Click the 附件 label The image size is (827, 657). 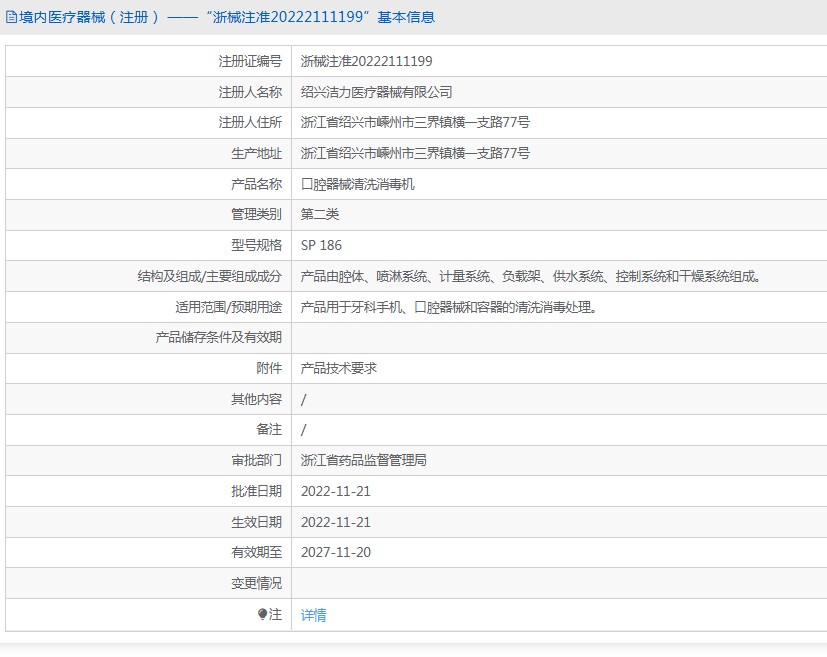click(269, 368)
